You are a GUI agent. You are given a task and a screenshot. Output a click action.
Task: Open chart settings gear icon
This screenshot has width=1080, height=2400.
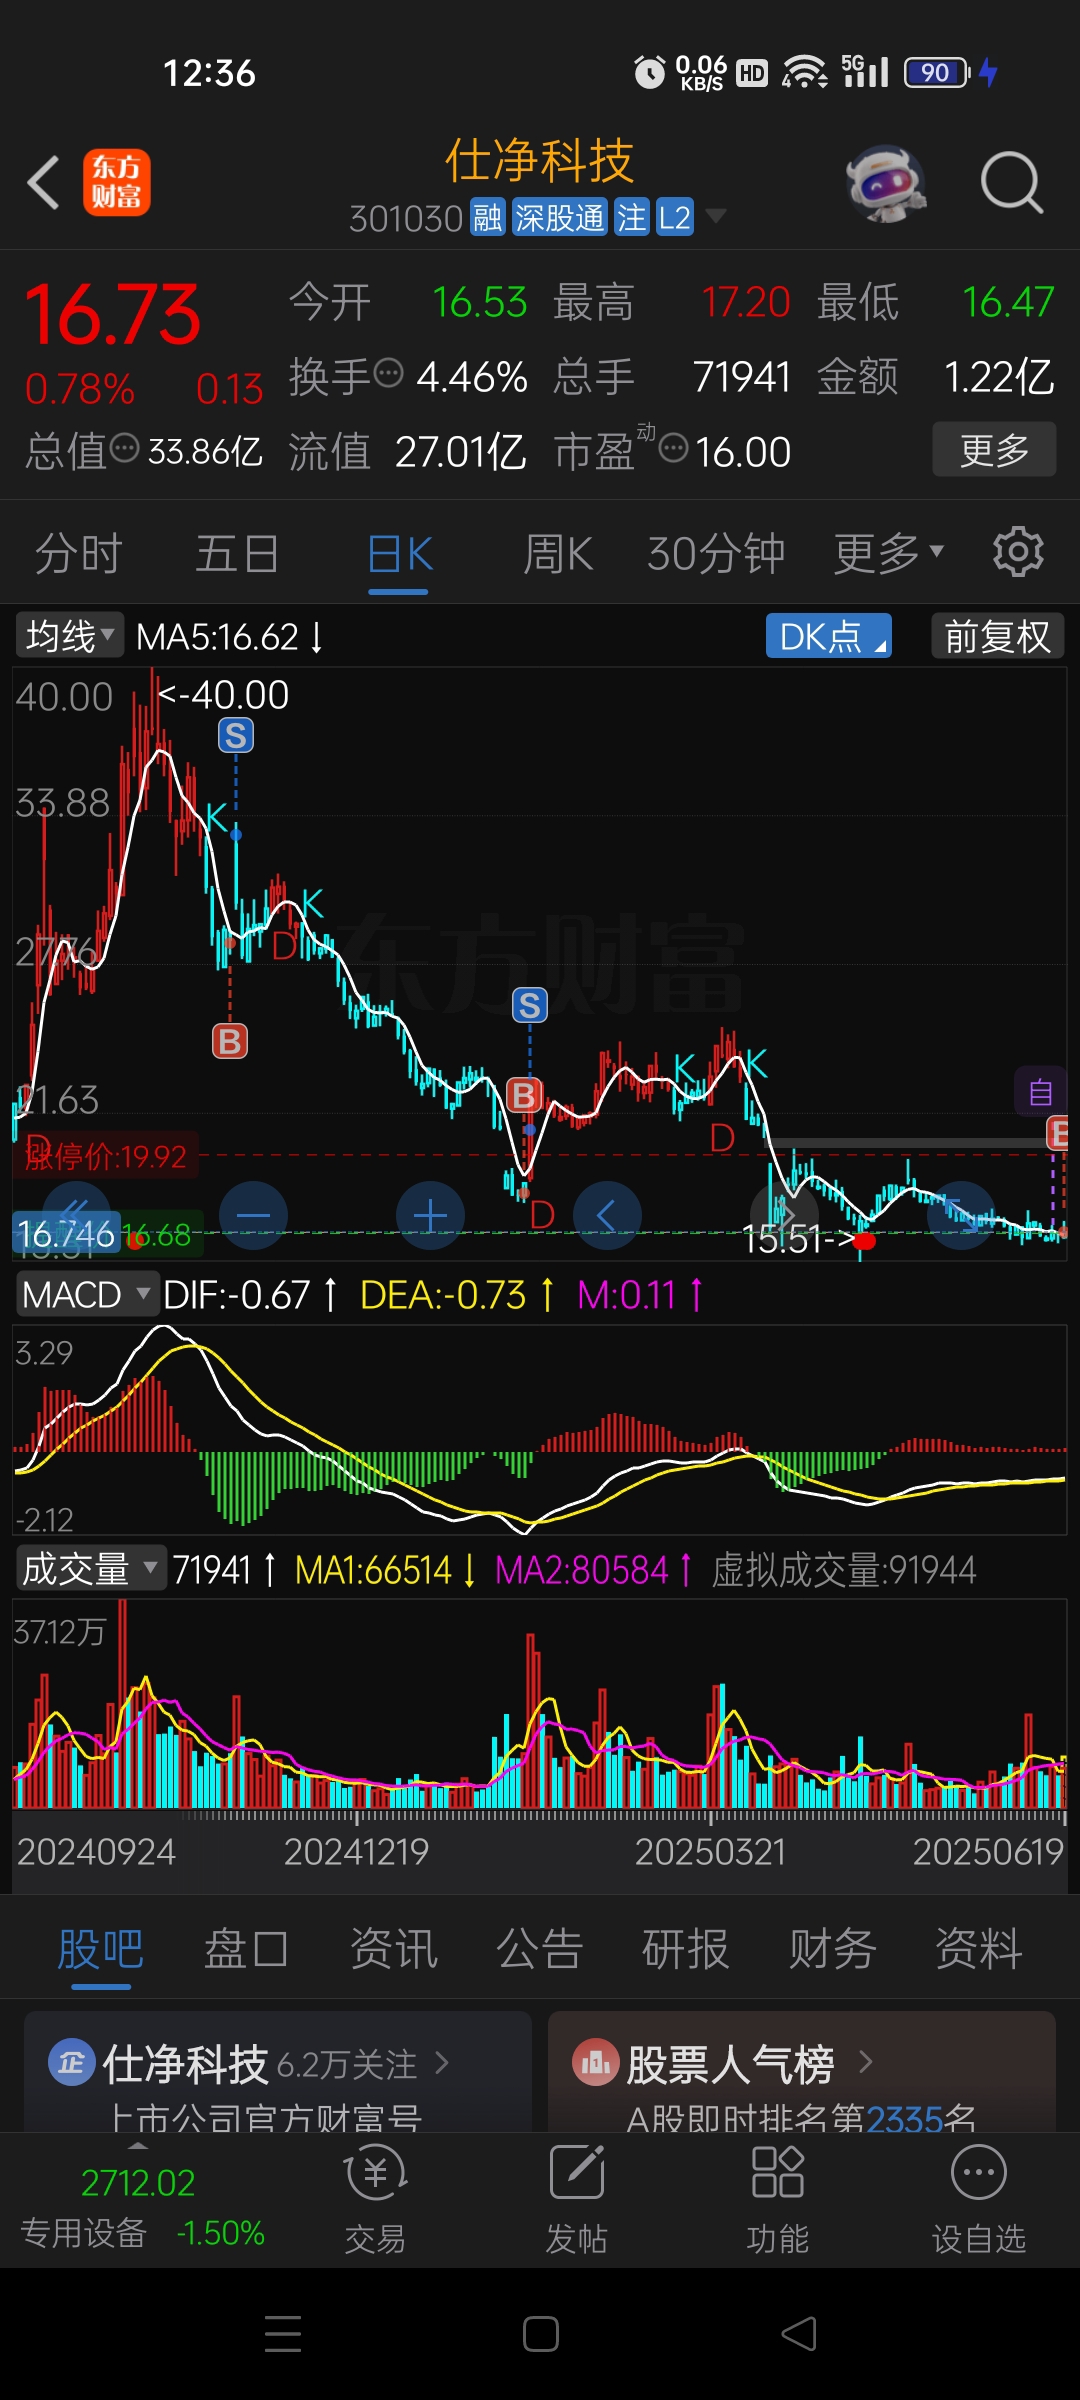1018,552
